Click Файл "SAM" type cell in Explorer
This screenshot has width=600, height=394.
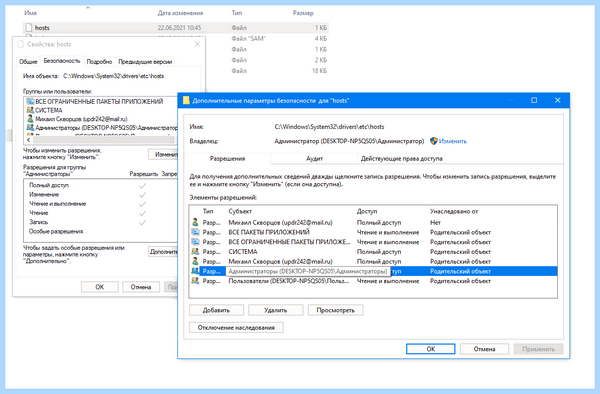[248, 38]
